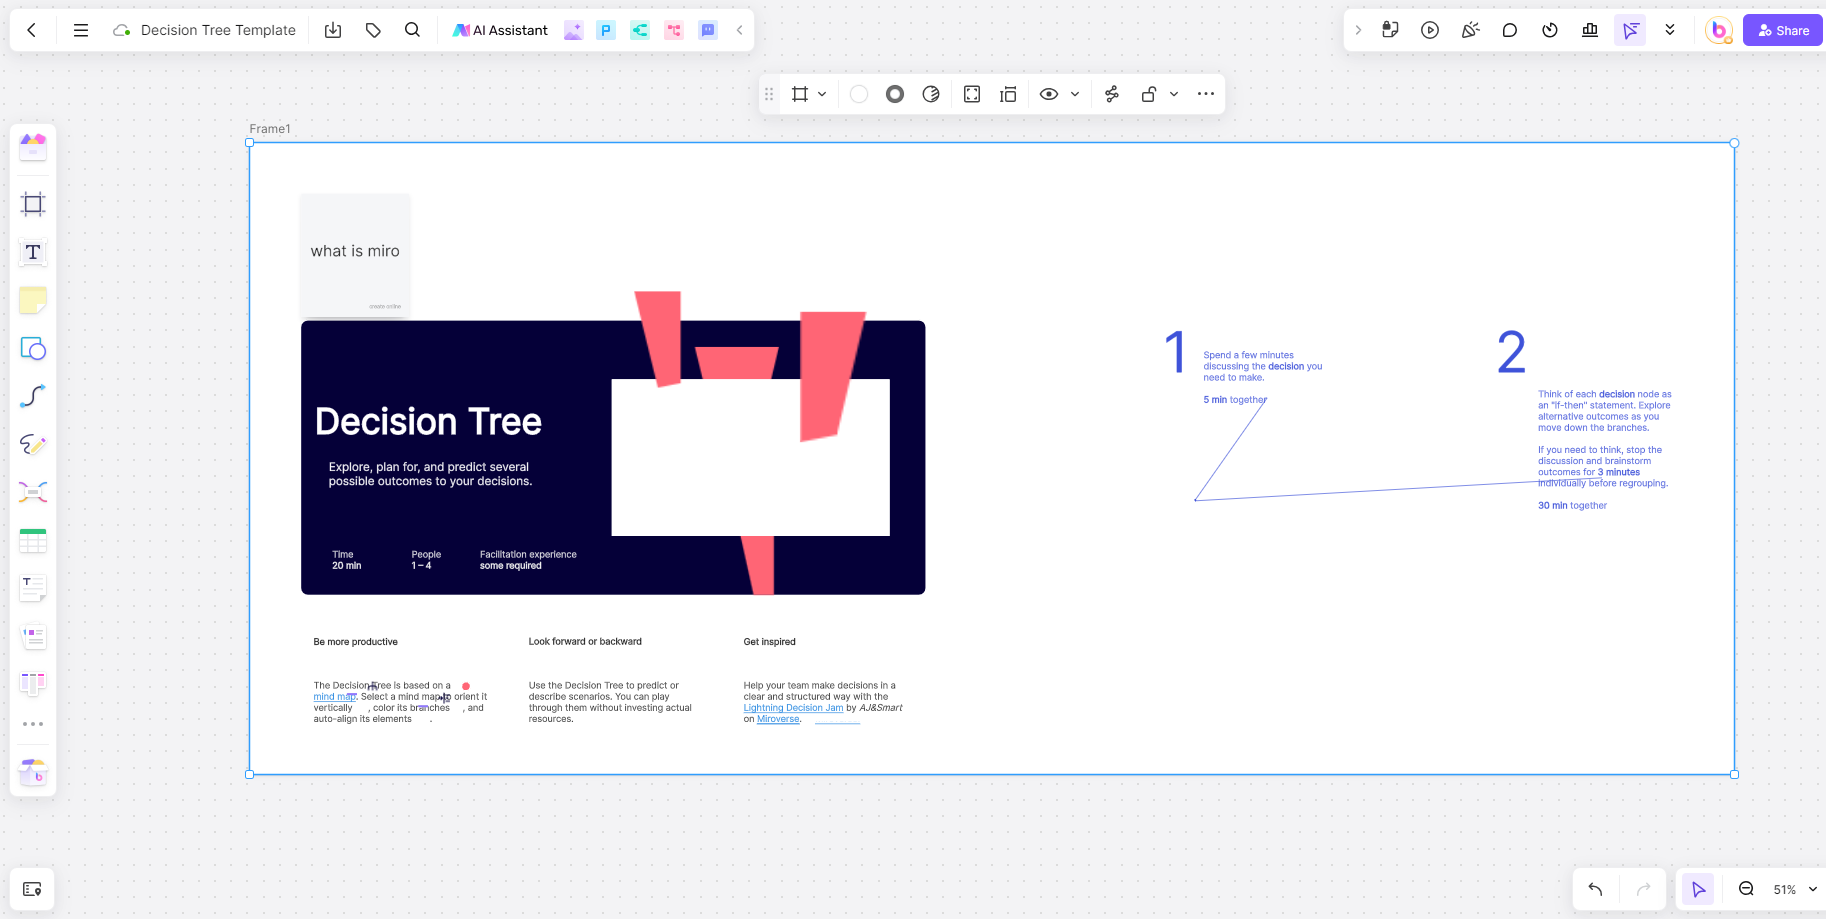
Task: Click the Frame1 label
Action: tap(270, 129)
